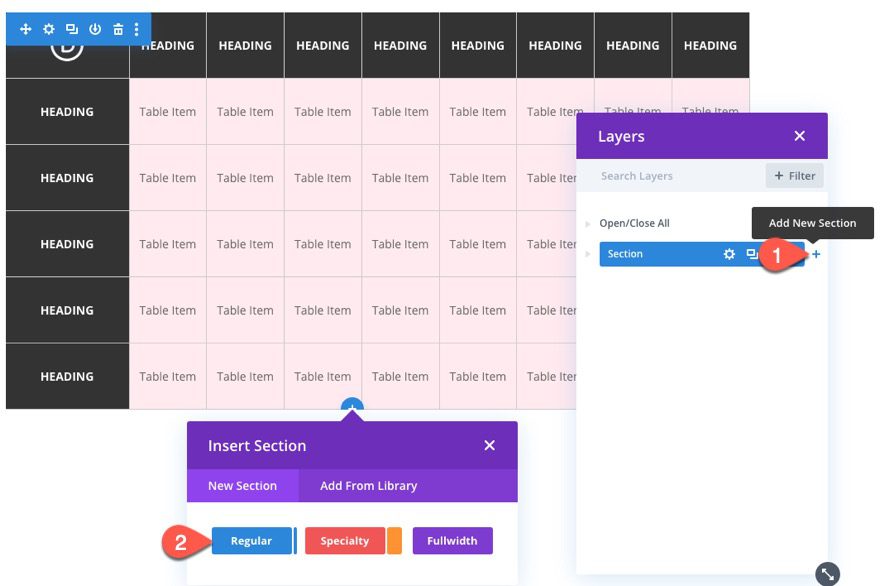Add a new section with the plus icon
880x586 pixels.
[x=816, y=254]
